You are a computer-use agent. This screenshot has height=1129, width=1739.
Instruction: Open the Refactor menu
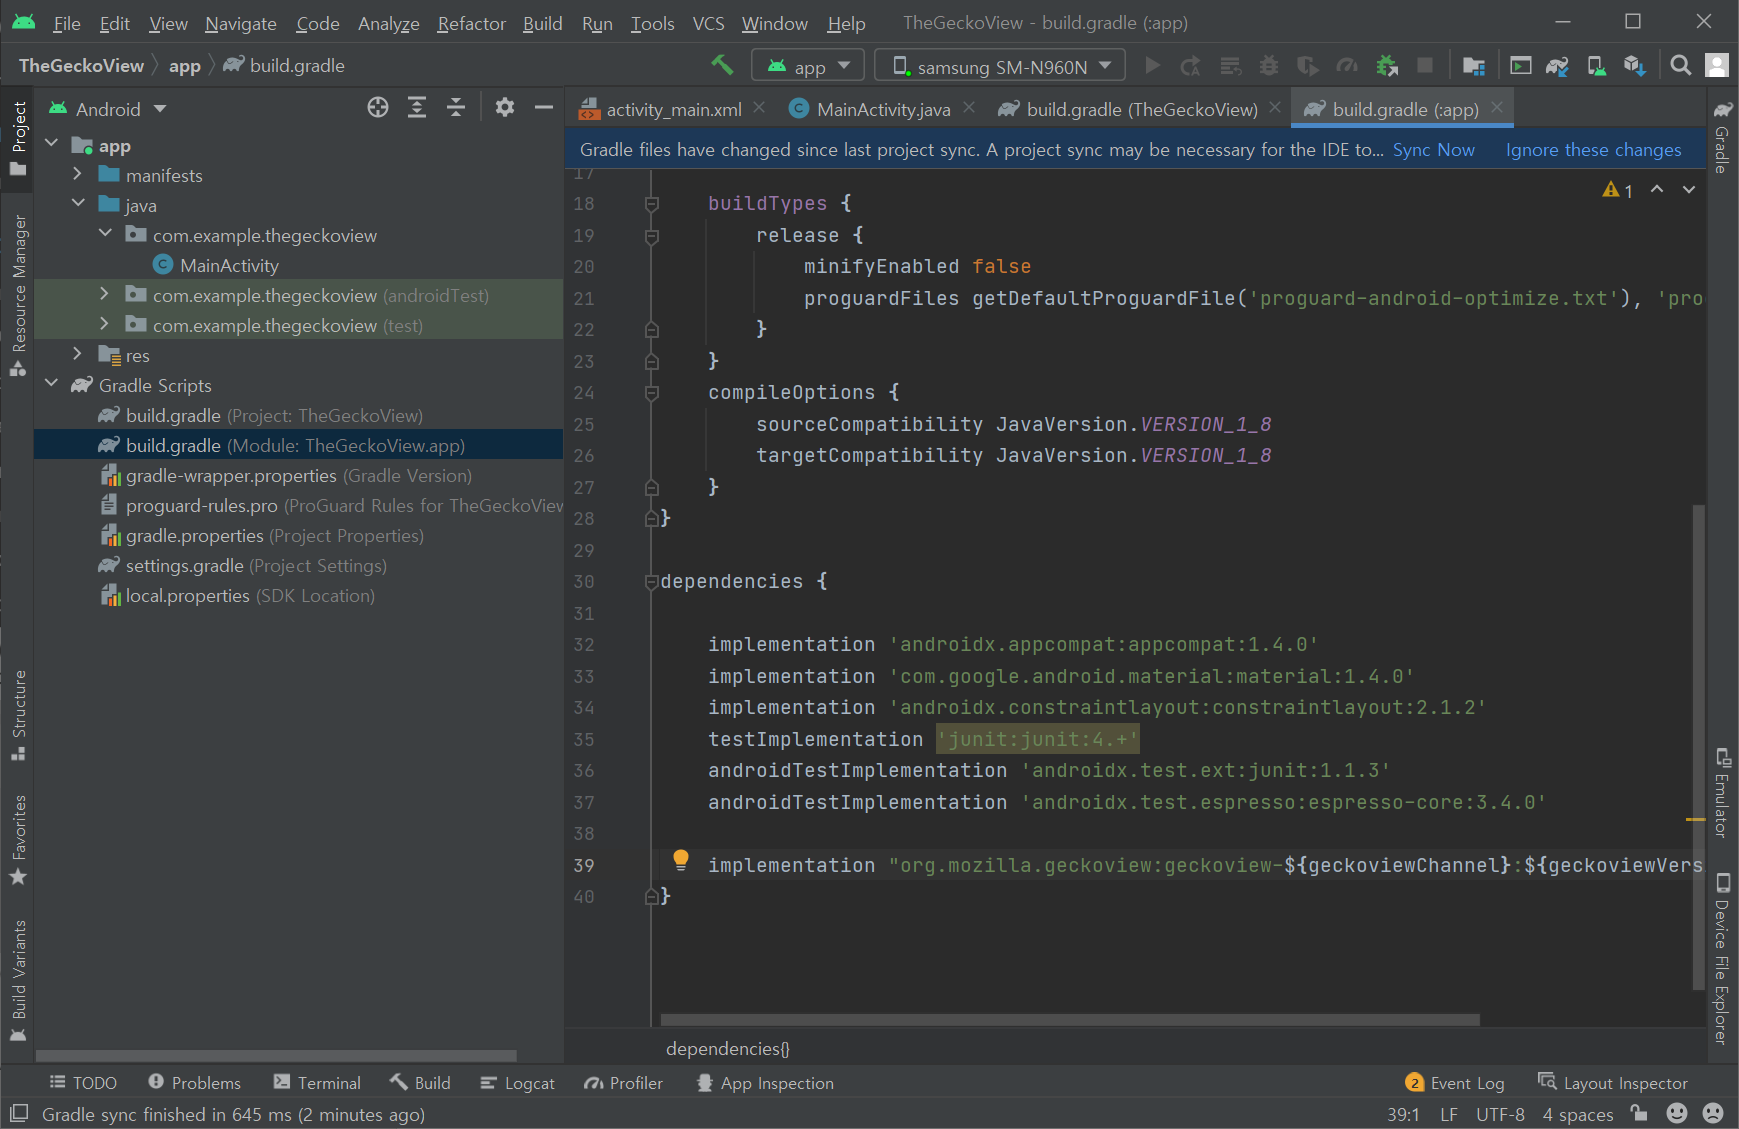[x=471, y=23]
